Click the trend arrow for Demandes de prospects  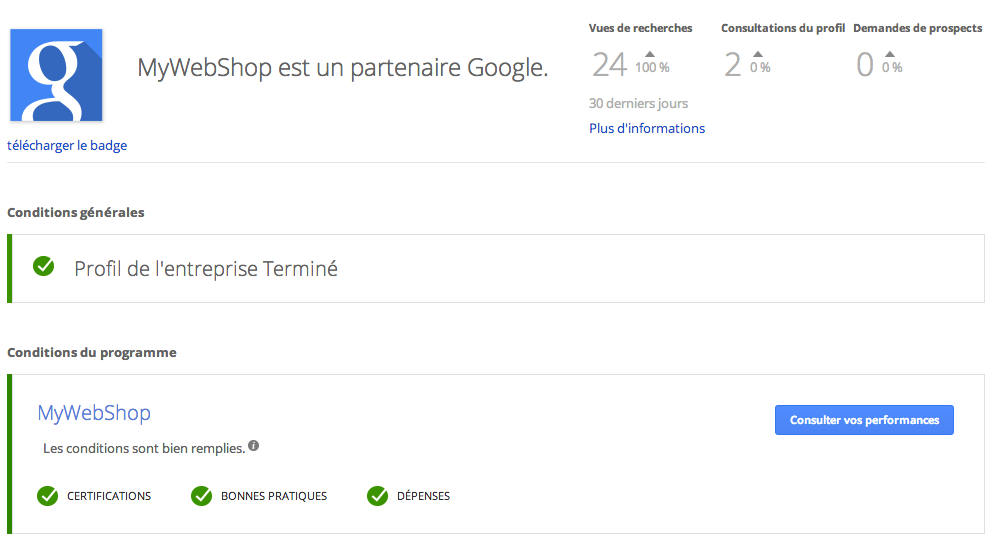(889, 54)
